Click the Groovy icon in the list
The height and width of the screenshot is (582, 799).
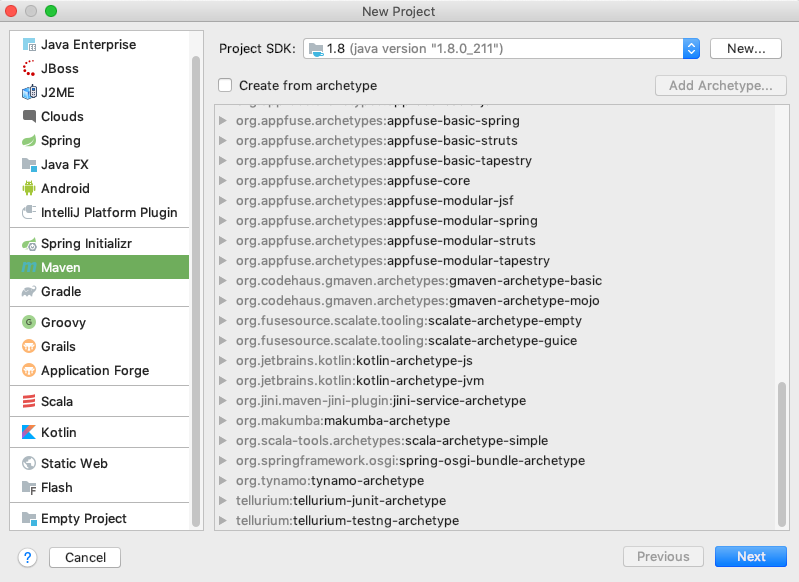[x=28, y=323]
